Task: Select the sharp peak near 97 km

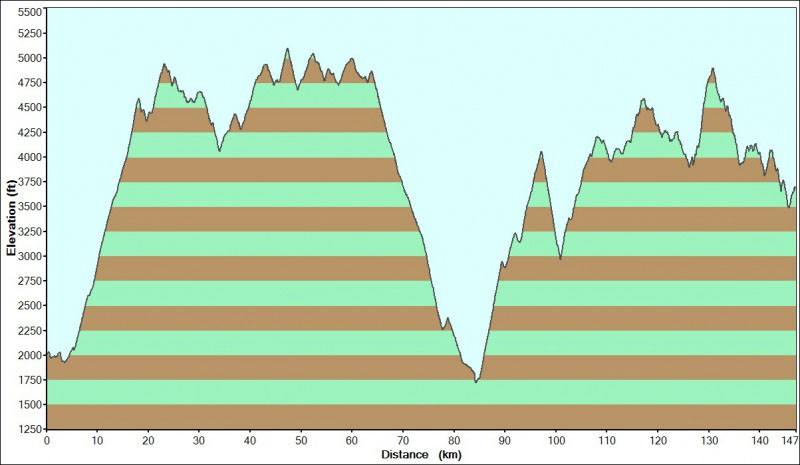Action: [x=541, y=153]
